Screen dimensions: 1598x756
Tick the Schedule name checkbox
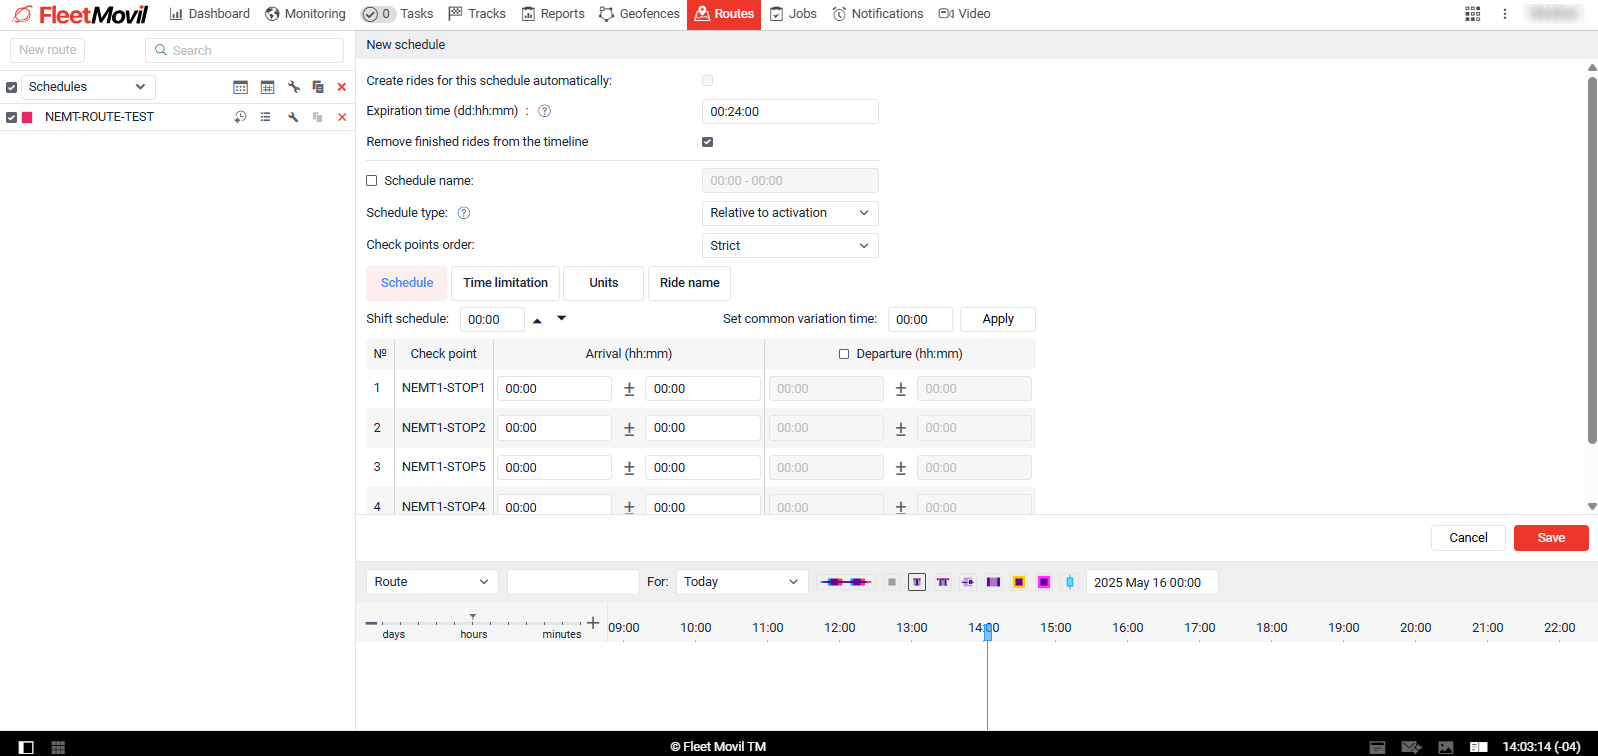pyautogui.click(x=372, y=181)
